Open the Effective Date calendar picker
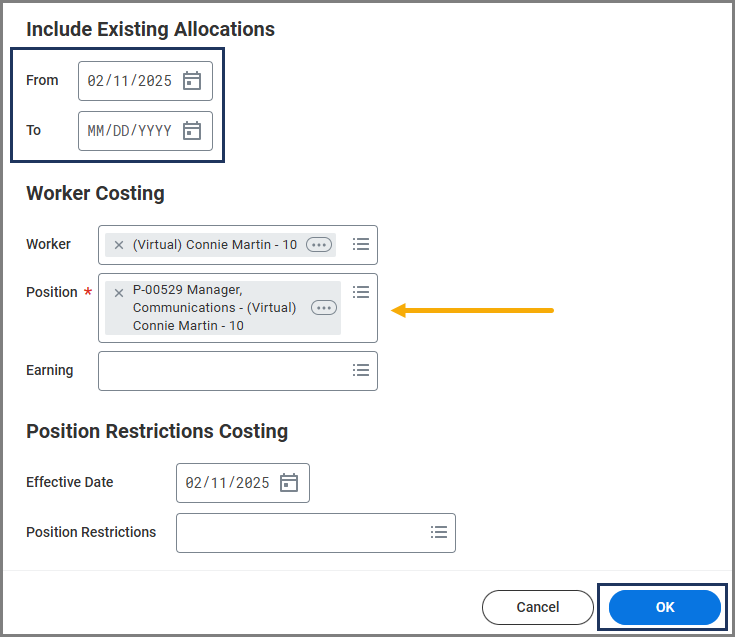 289,483
